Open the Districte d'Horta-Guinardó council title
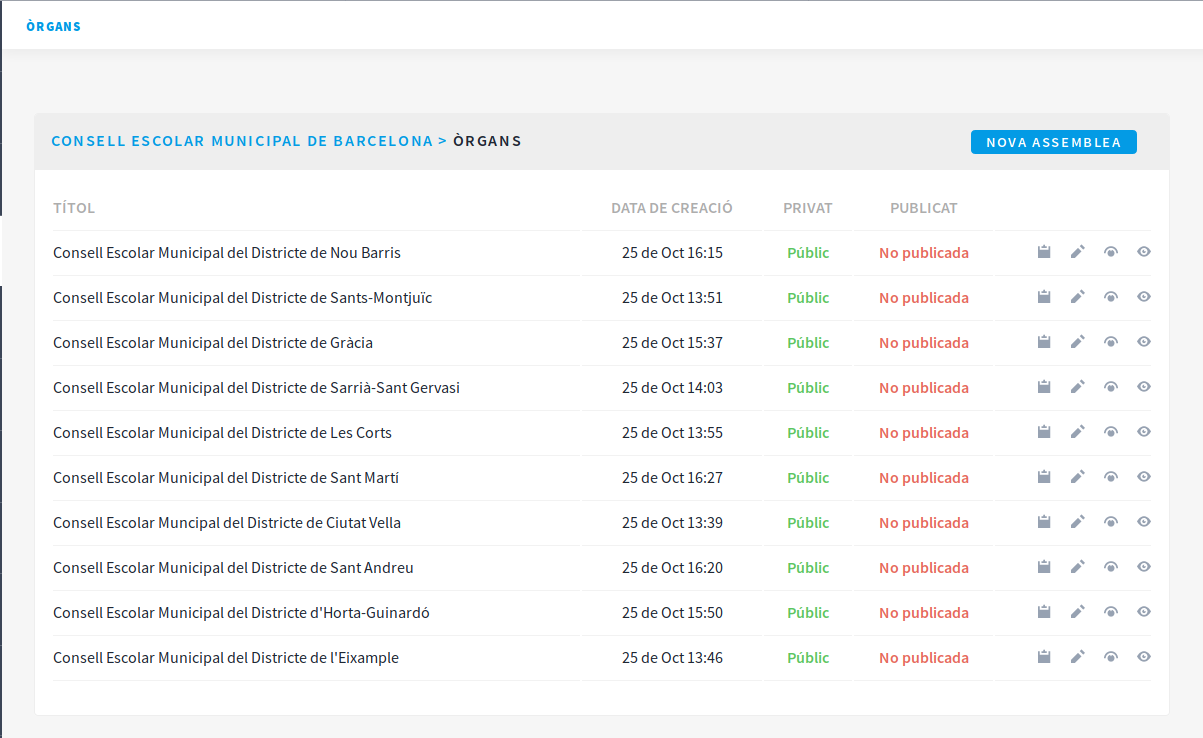 coord(241,613)
